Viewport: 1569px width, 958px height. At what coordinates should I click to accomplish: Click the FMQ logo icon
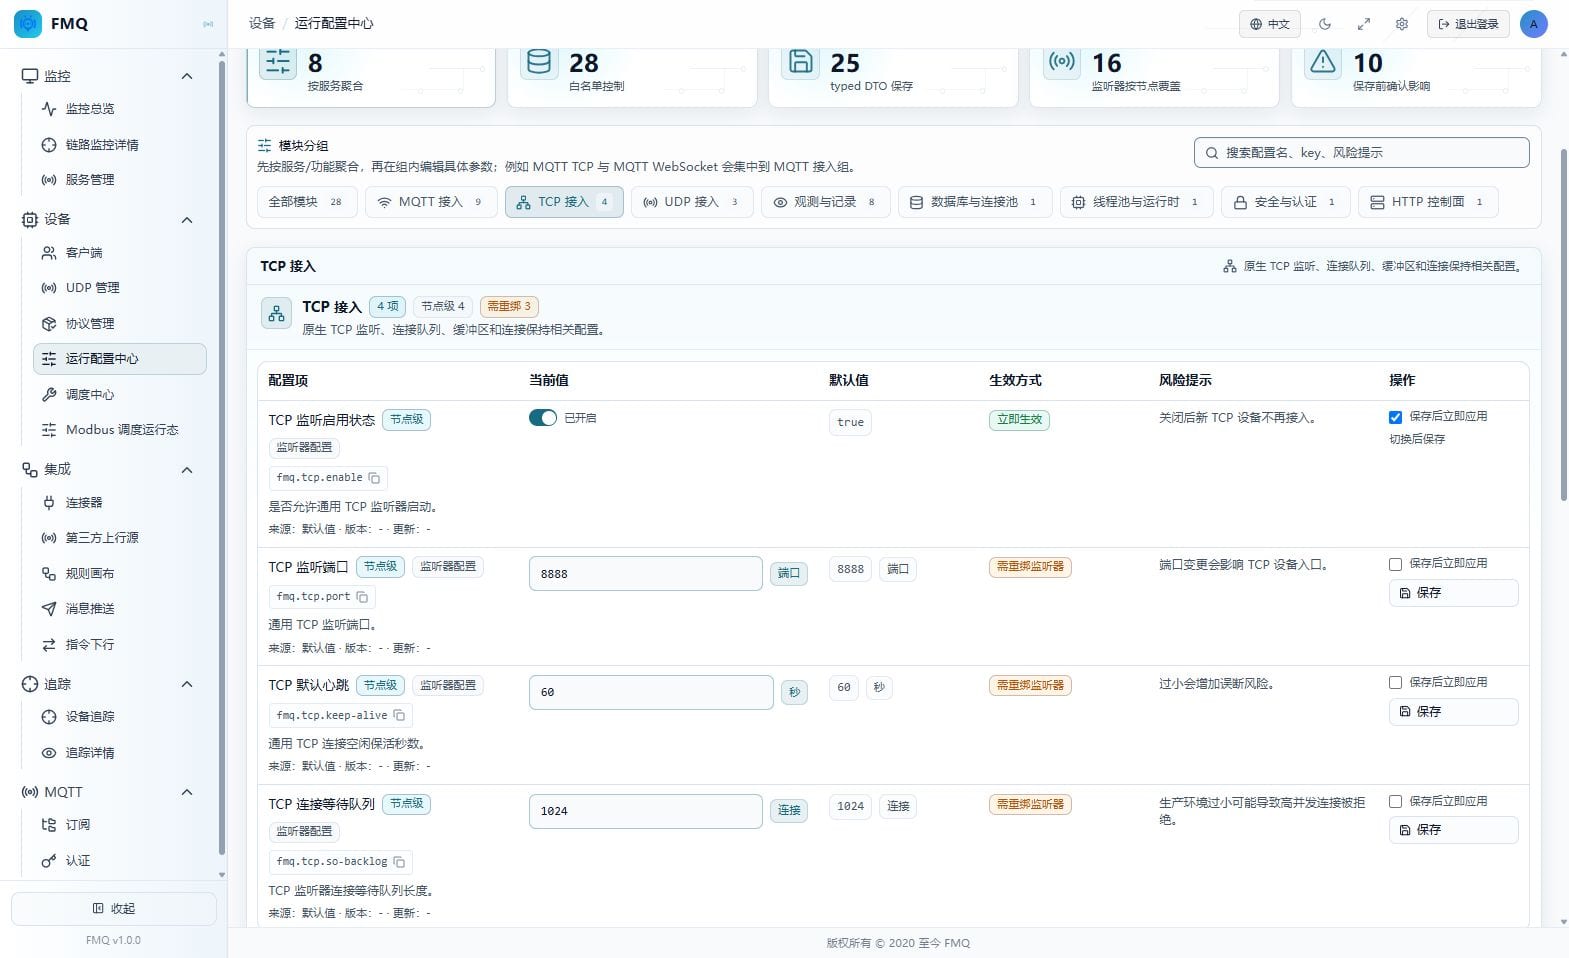[x=28, y=23]
